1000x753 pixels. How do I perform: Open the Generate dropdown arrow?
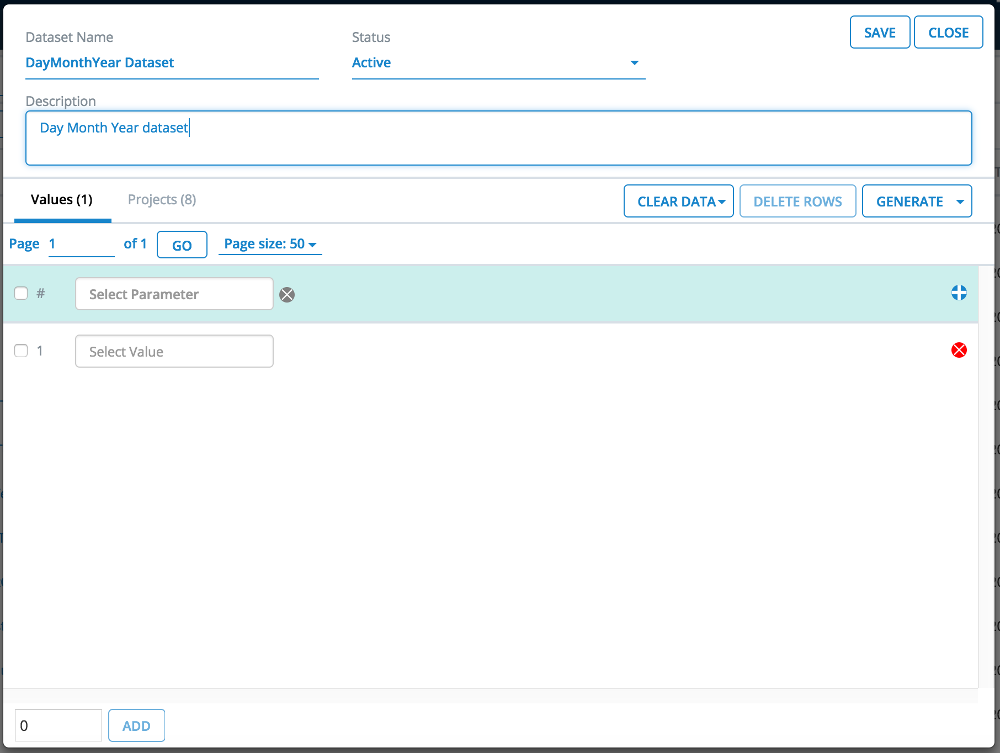[960, 201]
